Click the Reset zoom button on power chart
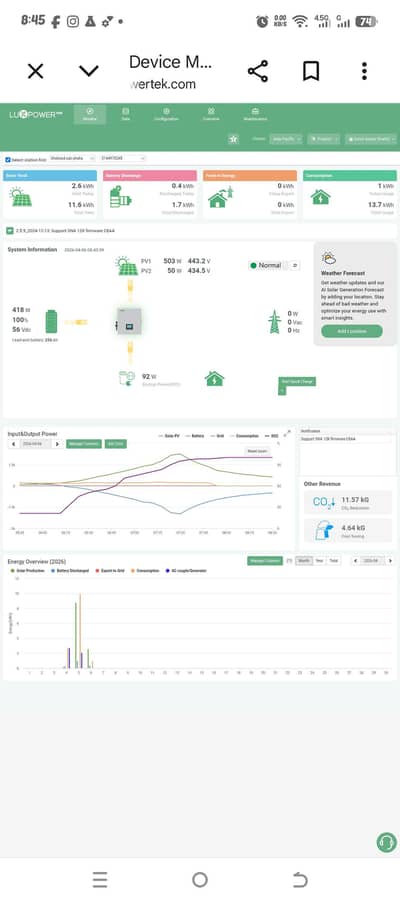This screenshot has width=400, height=902. pyautogui.click(x=257, y=452)
